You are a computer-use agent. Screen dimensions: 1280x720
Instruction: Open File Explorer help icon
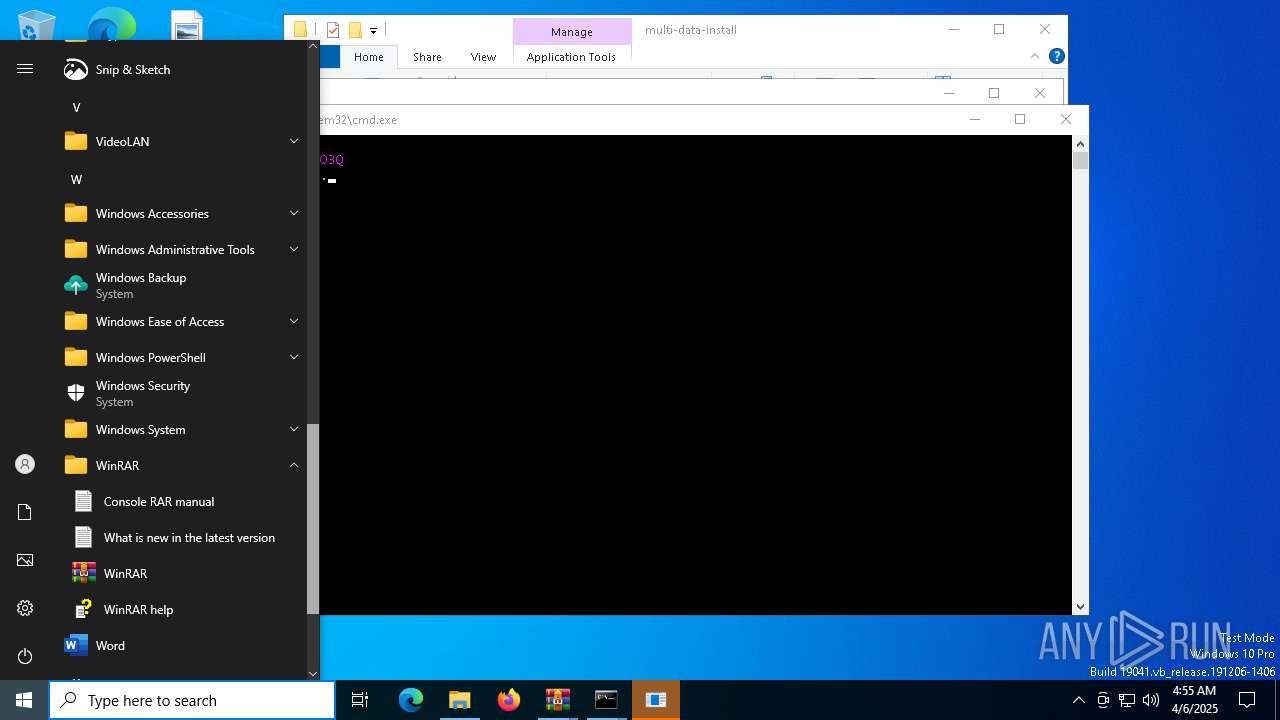[x=1056, y=56]
